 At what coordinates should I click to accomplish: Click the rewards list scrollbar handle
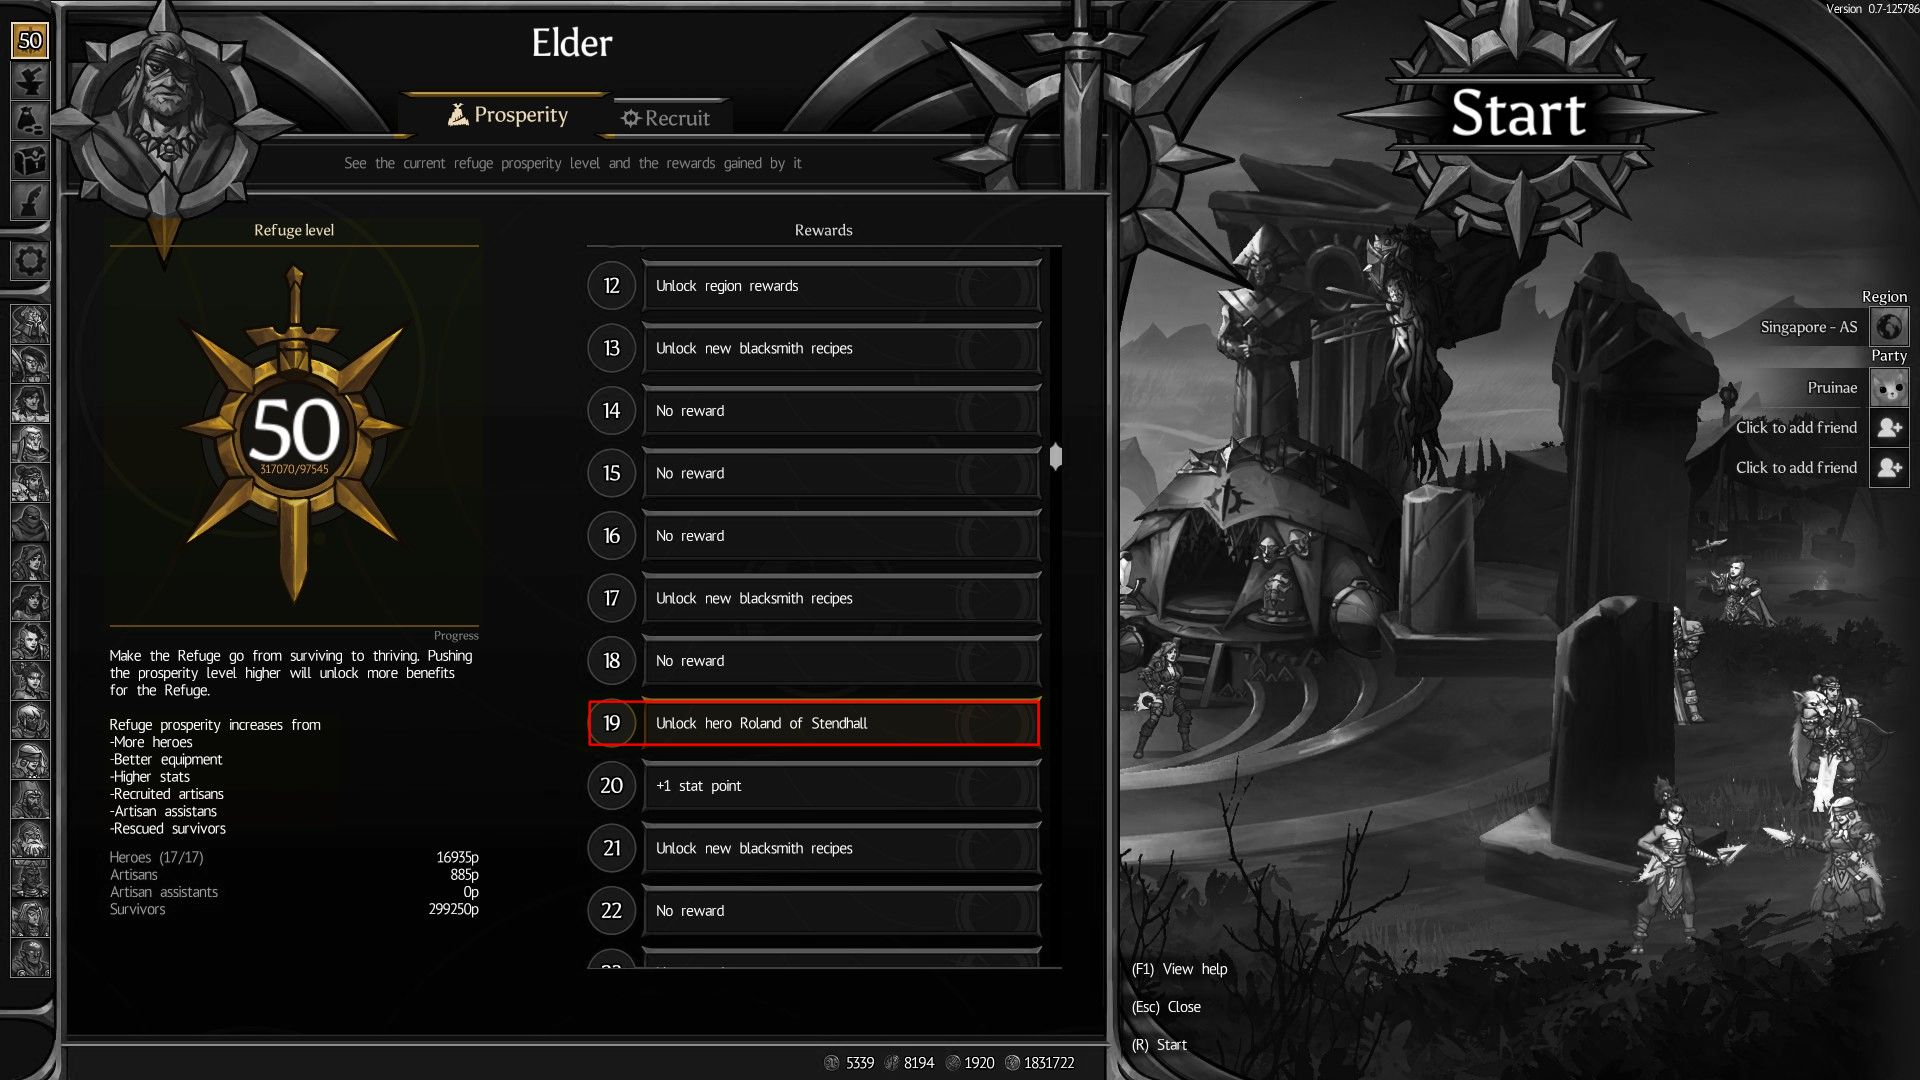coord(1055,457)
